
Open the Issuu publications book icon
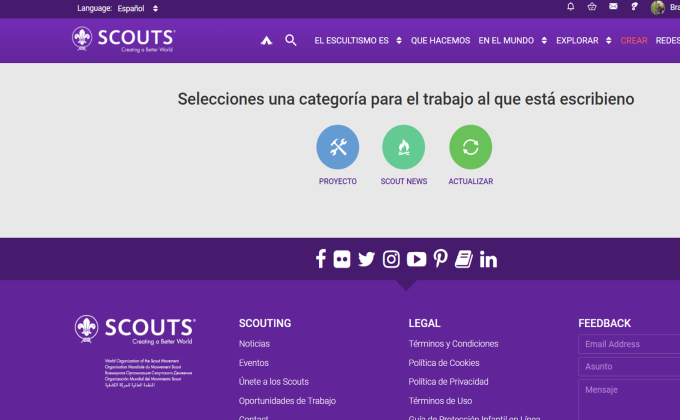coord(464,259)
